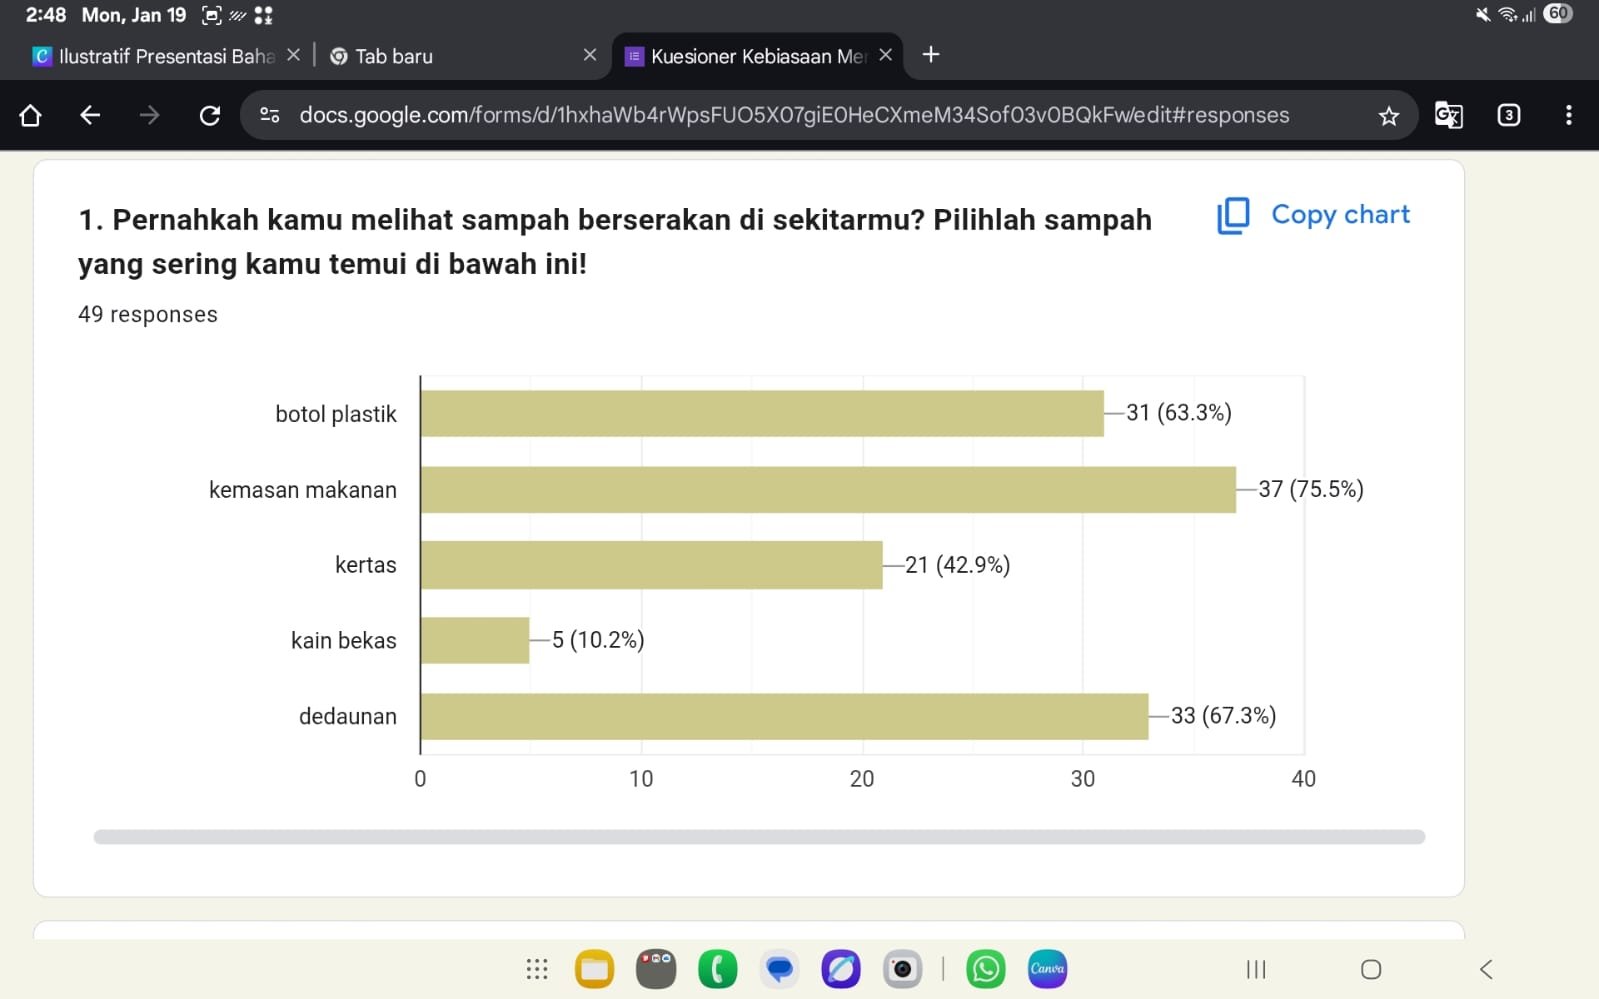Open the app drawer grid icon
This screenshot has height=999, width=1599.
(537, 969)
